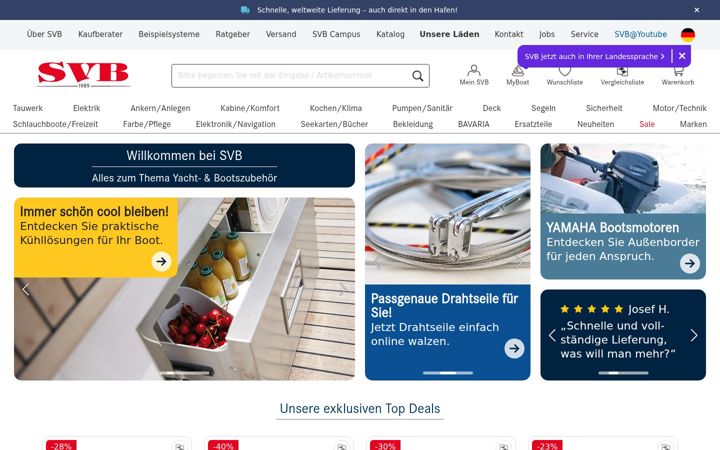Open SVB jetzt auch in Ihrer Landessprache

click(x=595, y=56)
